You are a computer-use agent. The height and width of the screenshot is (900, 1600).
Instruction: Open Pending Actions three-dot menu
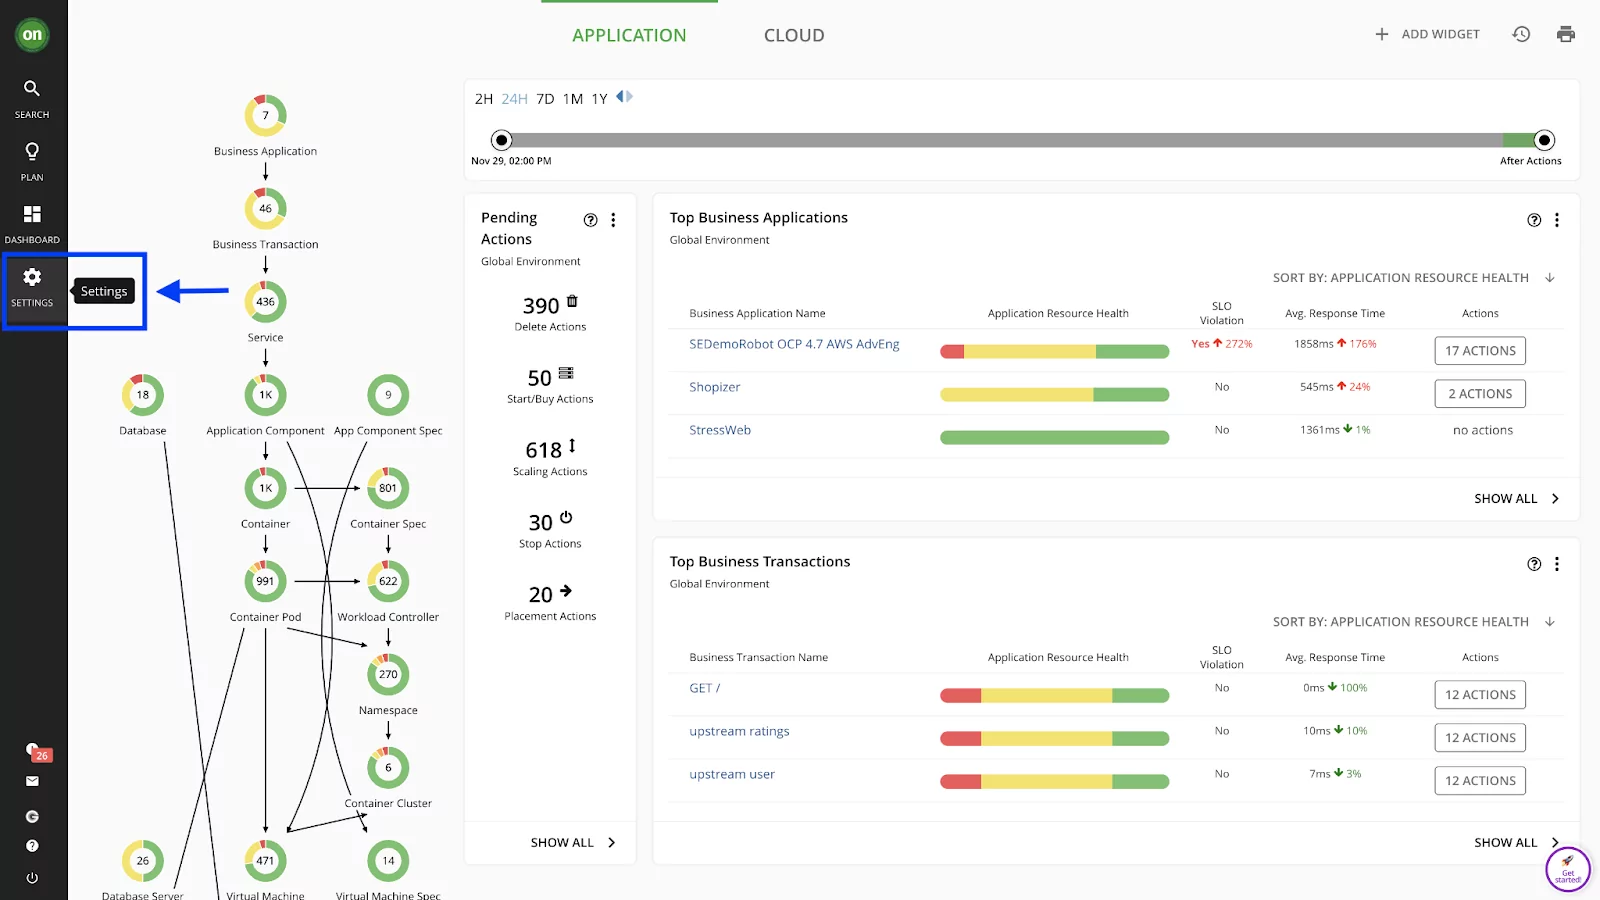pyautogui.click(x=613, y=220)
